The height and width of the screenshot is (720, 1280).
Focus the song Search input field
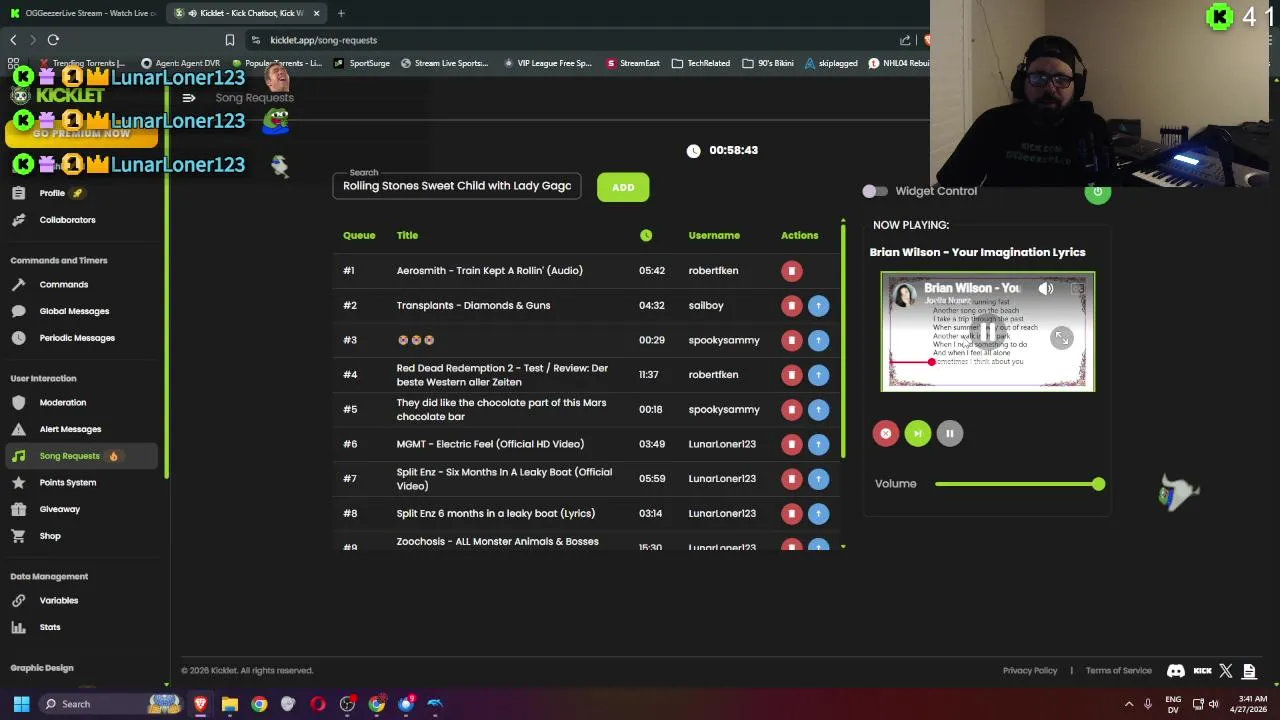tap(457, 186)
